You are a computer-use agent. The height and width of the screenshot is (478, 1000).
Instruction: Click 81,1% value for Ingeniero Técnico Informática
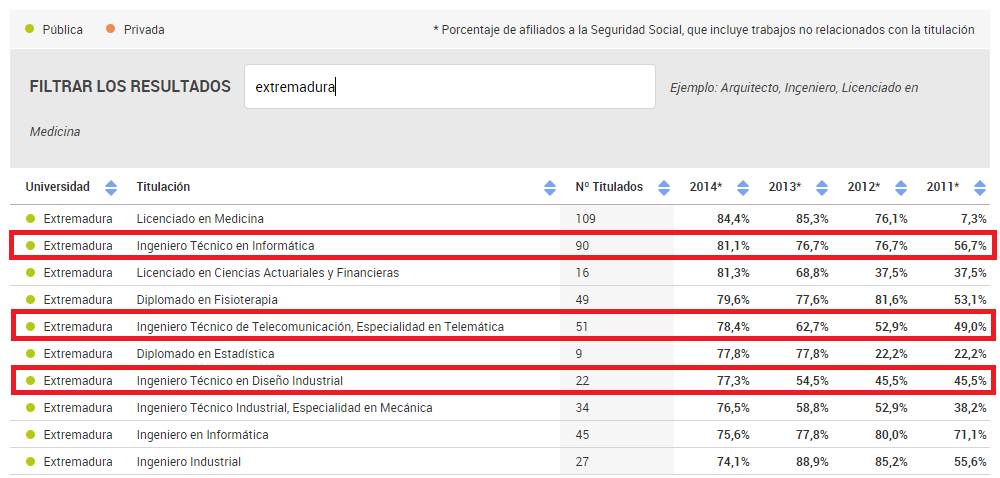coord(733,245)
